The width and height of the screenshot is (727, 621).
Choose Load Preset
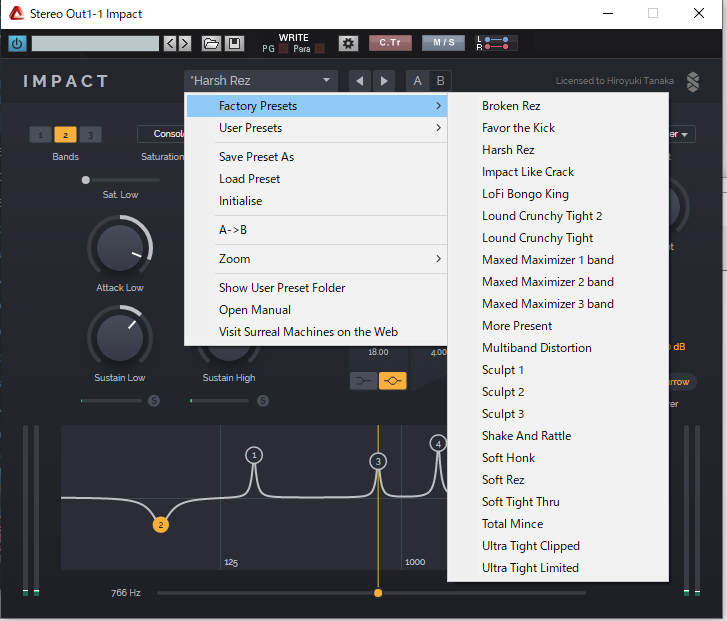[317, 179]
